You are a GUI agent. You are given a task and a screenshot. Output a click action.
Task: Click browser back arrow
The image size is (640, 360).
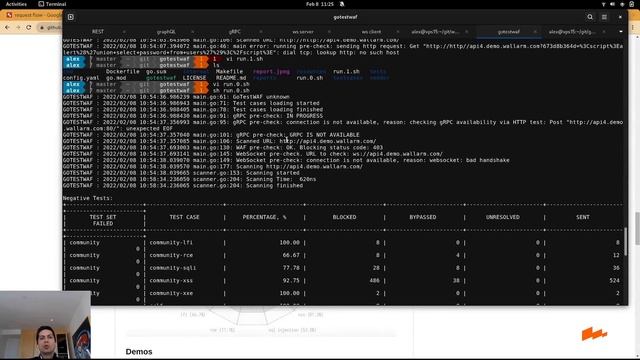point(7,27)
